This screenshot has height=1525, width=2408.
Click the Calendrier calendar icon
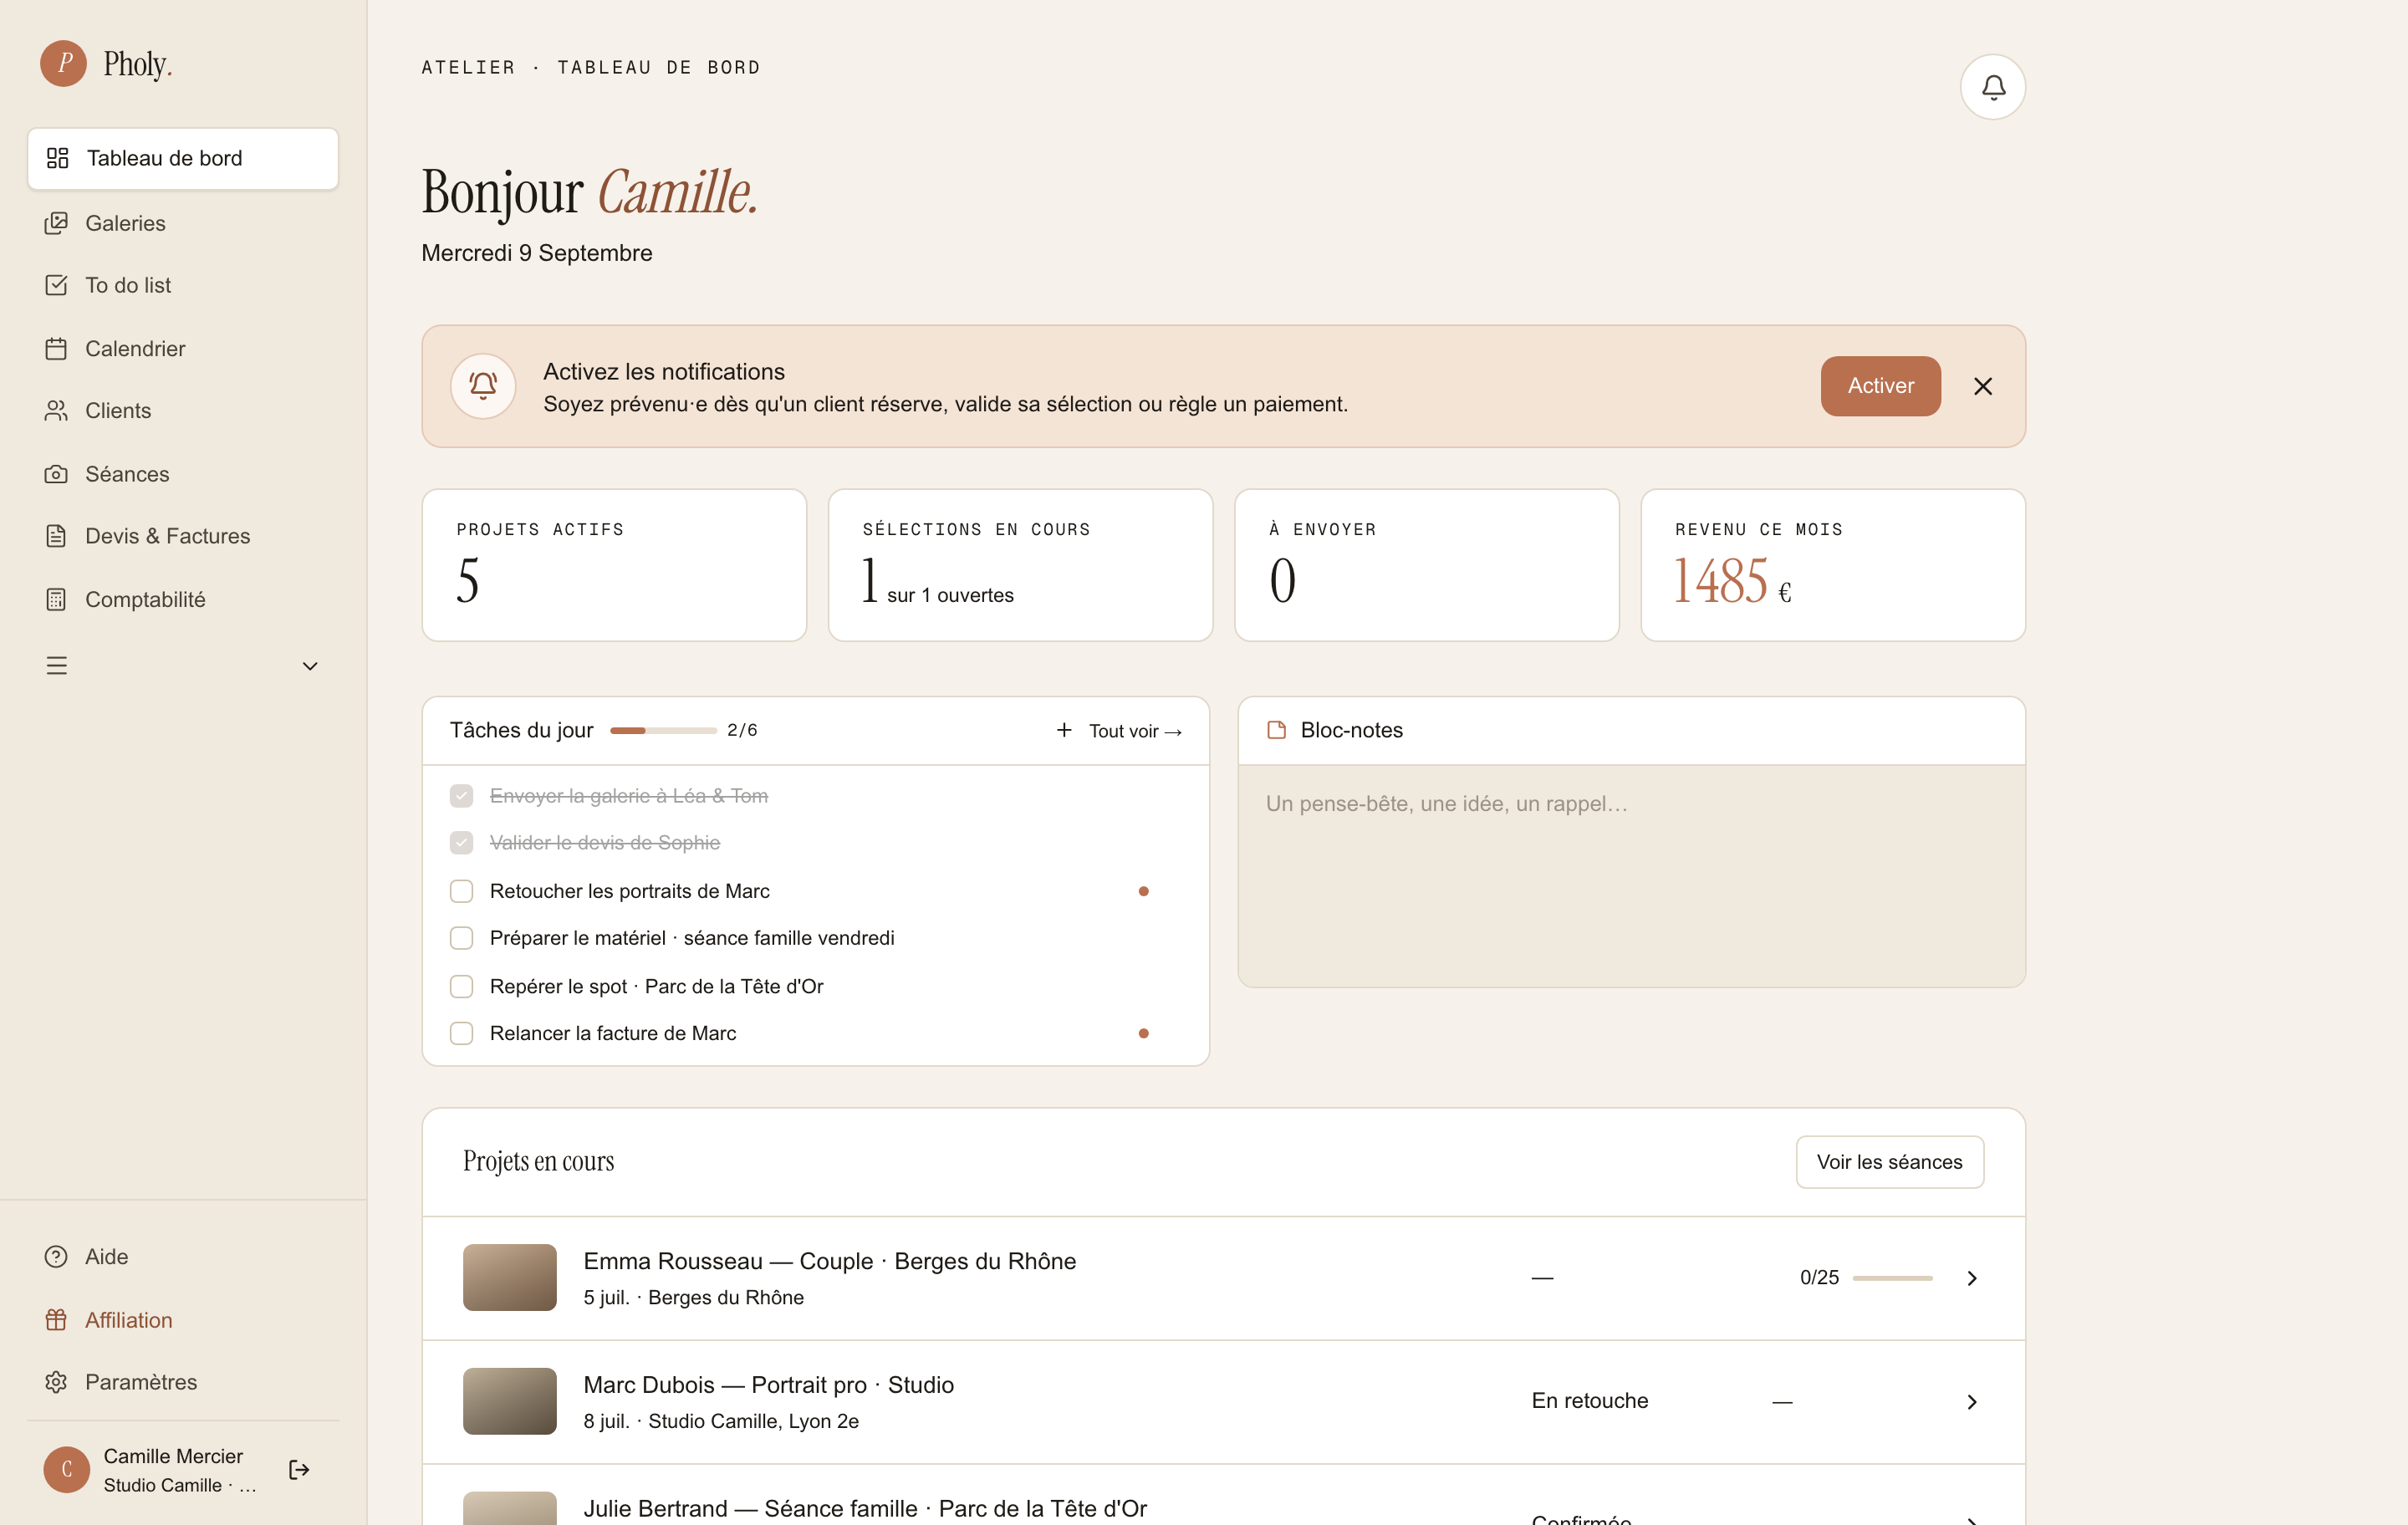tap(56, 349)
